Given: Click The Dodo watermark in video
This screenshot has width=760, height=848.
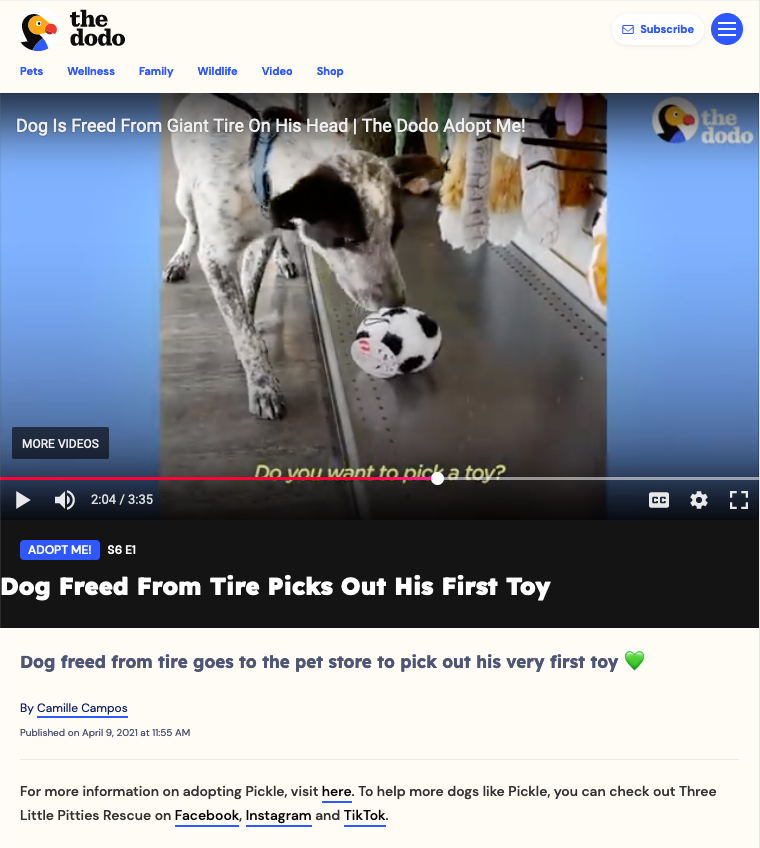Looking at the screenshot, I should coord(703,122).
